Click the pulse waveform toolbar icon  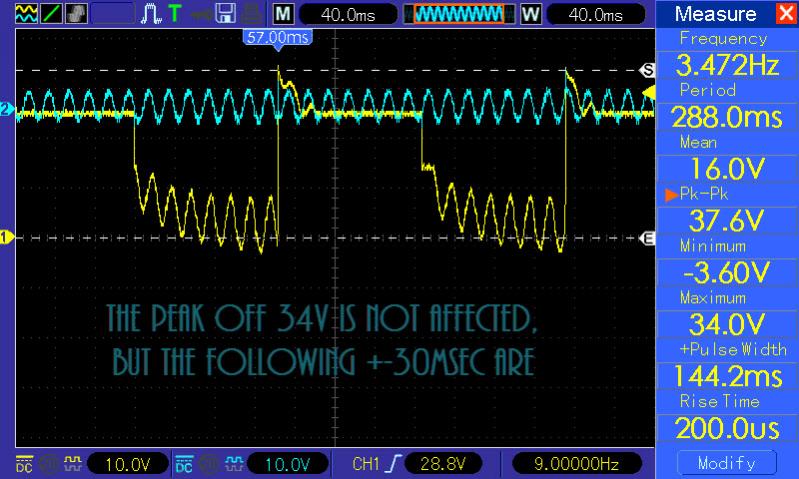click(x=151, y=14)
